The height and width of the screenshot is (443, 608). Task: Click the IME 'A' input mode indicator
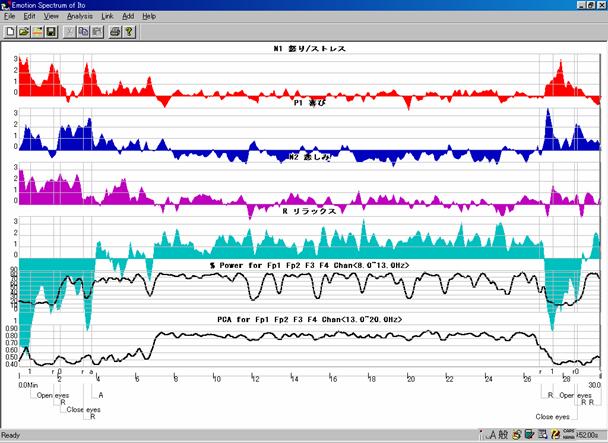tap(493, 435)
